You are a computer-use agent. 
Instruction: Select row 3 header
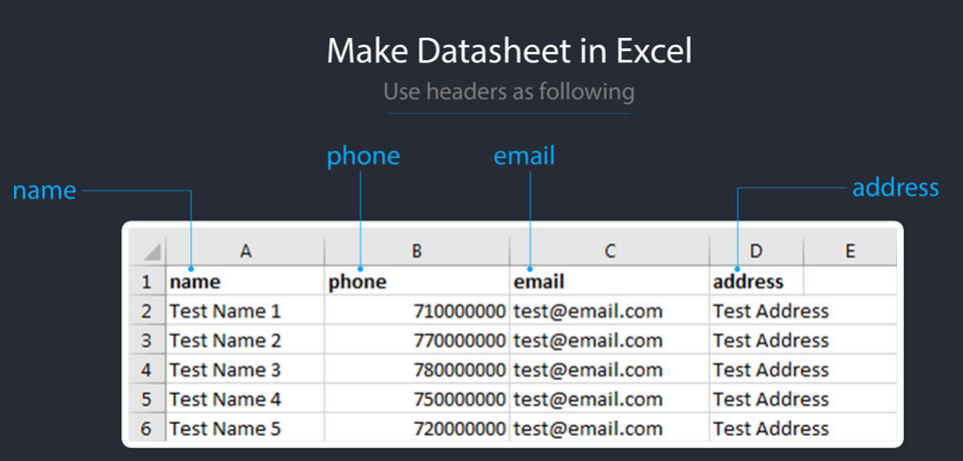[x=147, y=340]
